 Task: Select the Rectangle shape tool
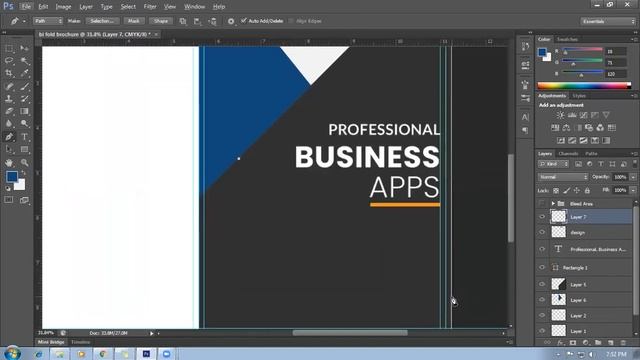pos(24,149)
